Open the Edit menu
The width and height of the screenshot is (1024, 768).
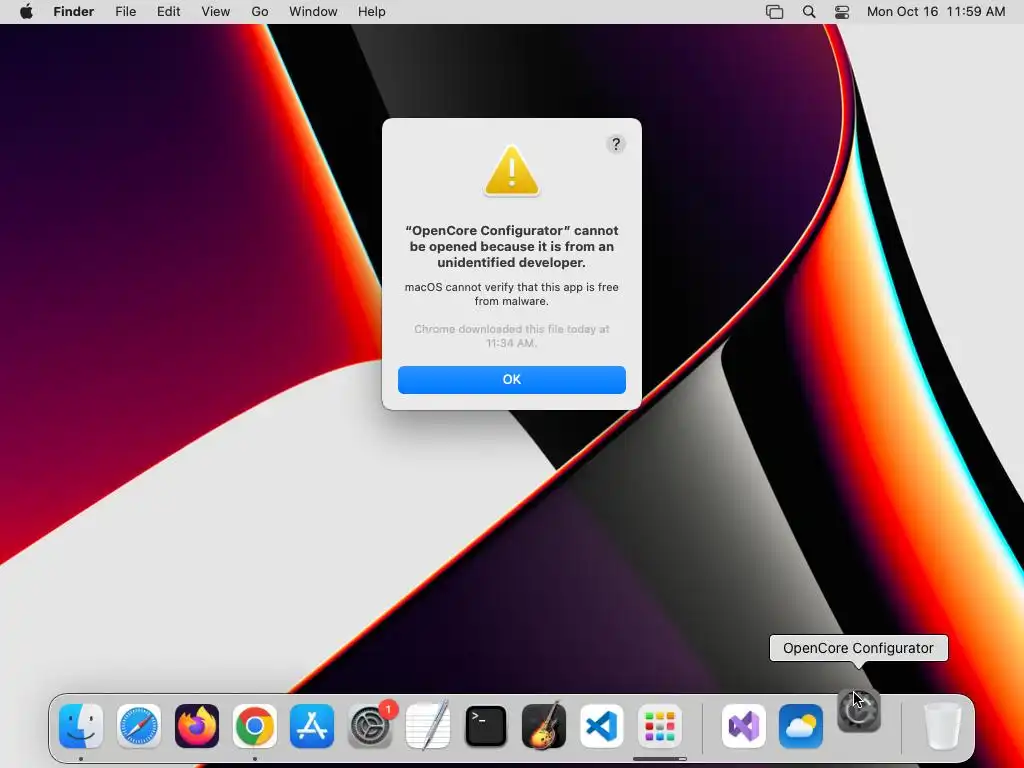[168, 12]
